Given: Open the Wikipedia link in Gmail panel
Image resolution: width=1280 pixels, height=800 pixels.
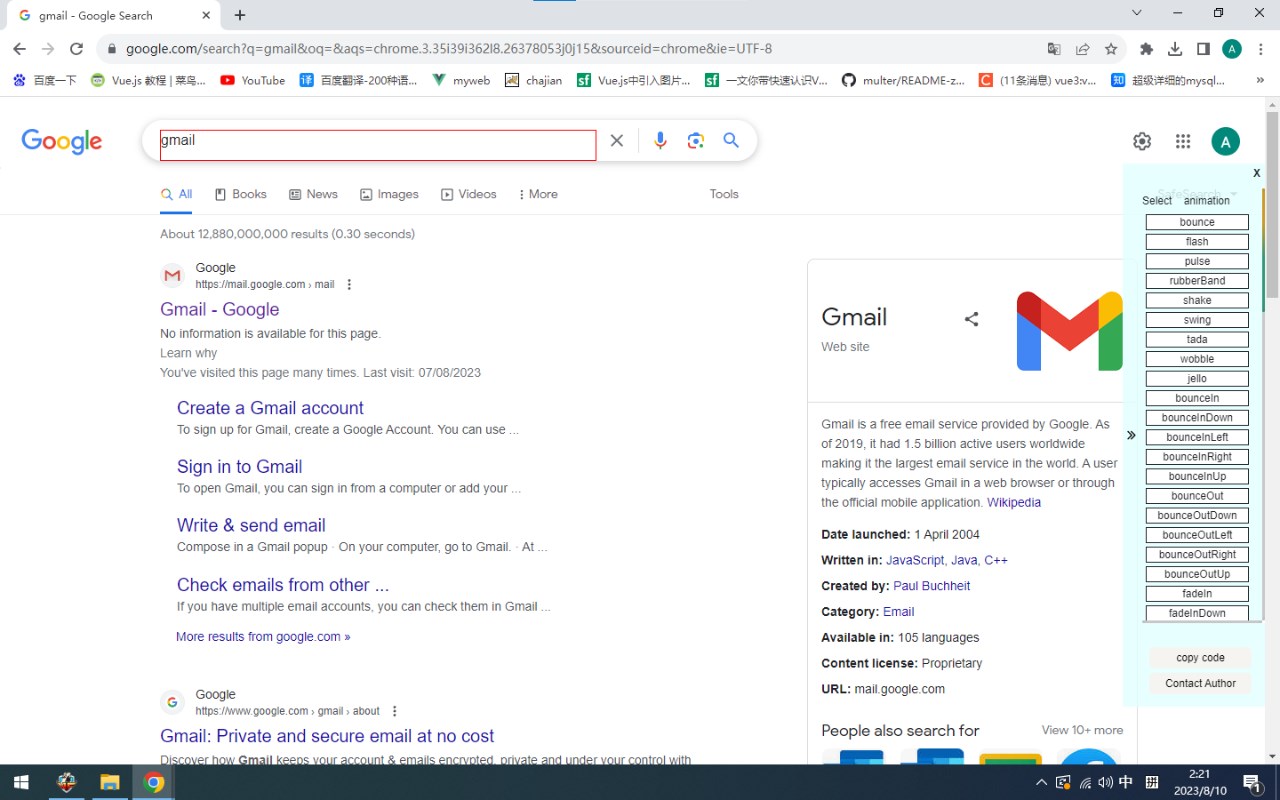Looking at the screenshot, I should (1014, 502).
